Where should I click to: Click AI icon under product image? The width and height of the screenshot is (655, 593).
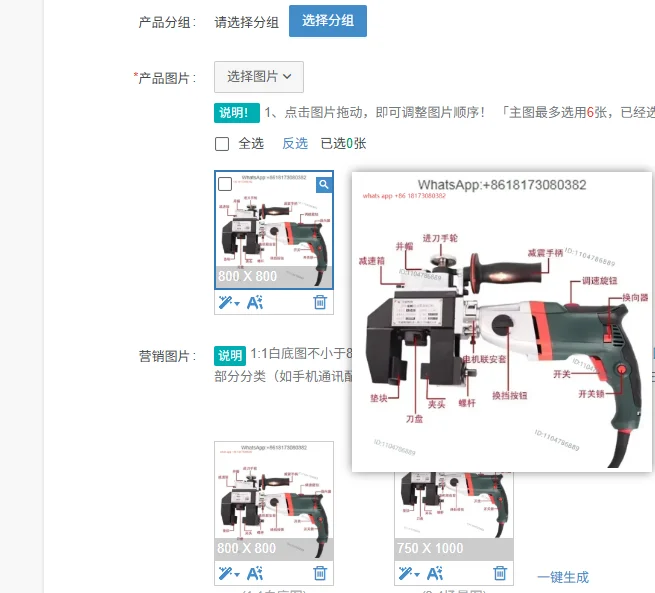pos(254,302)
